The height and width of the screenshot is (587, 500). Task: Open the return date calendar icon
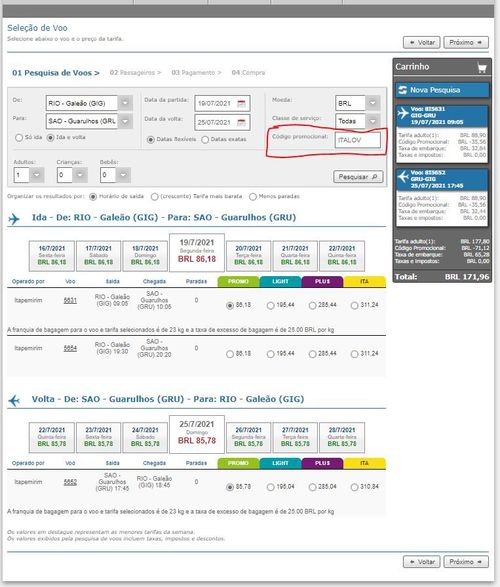(x=242, y=122)
